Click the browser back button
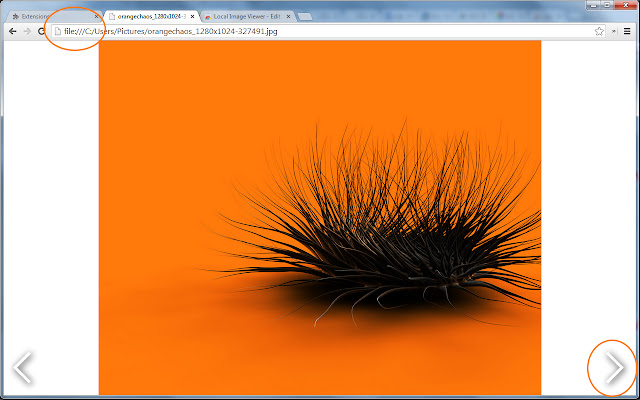 (11, 32)
